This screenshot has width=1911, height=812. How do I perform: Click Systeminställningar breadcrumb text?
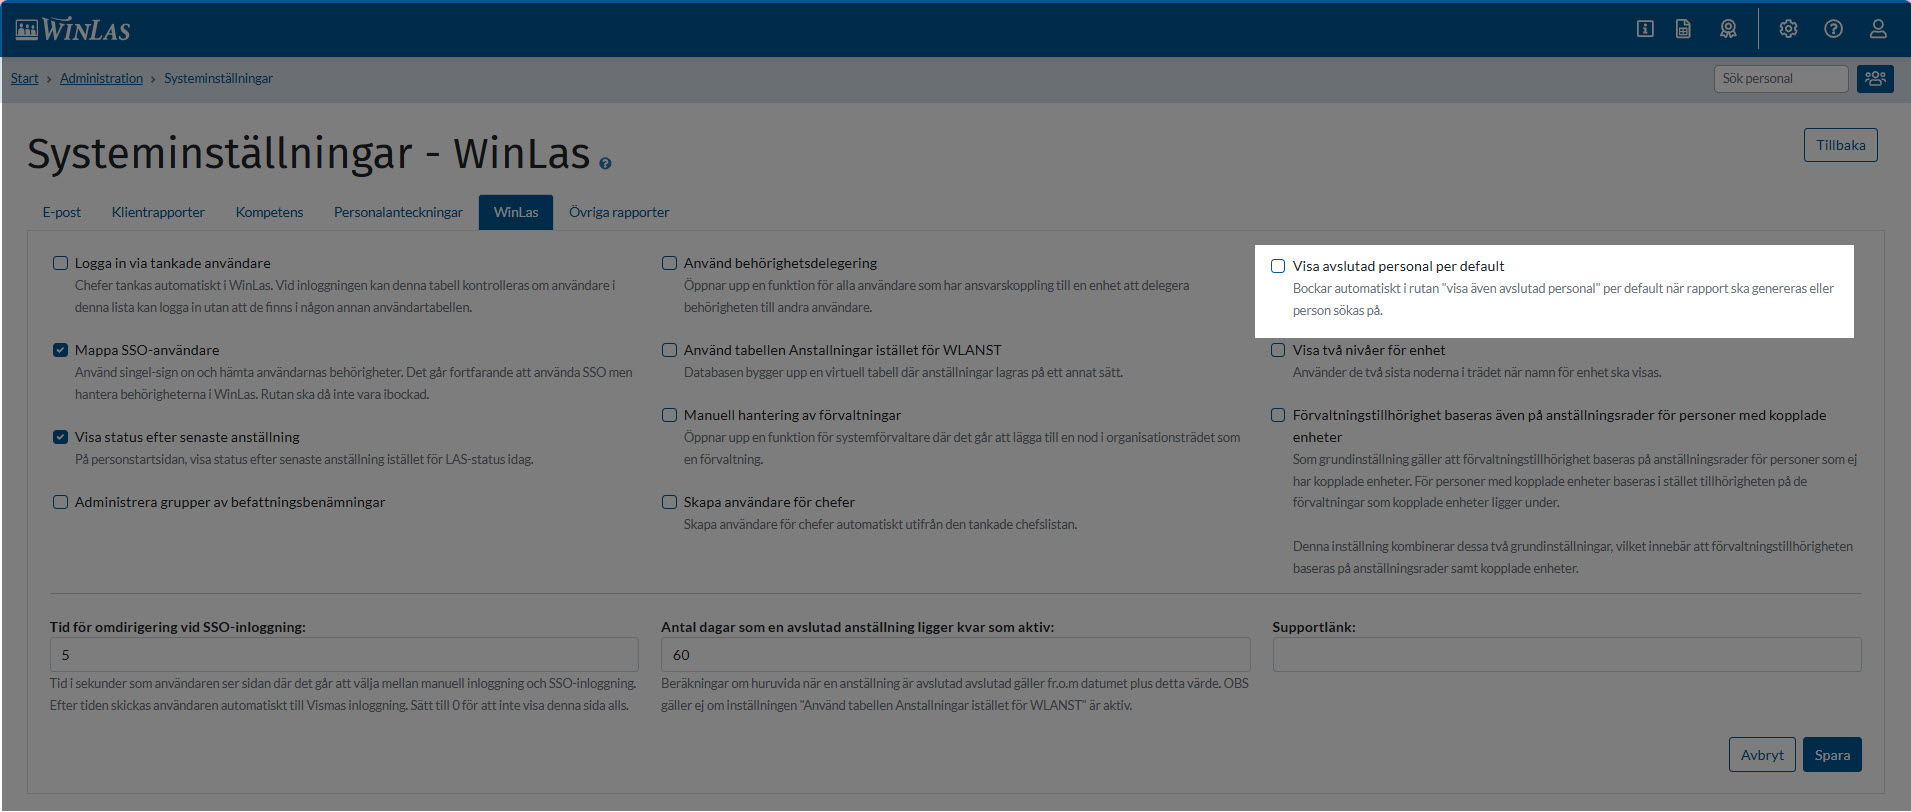218,78
